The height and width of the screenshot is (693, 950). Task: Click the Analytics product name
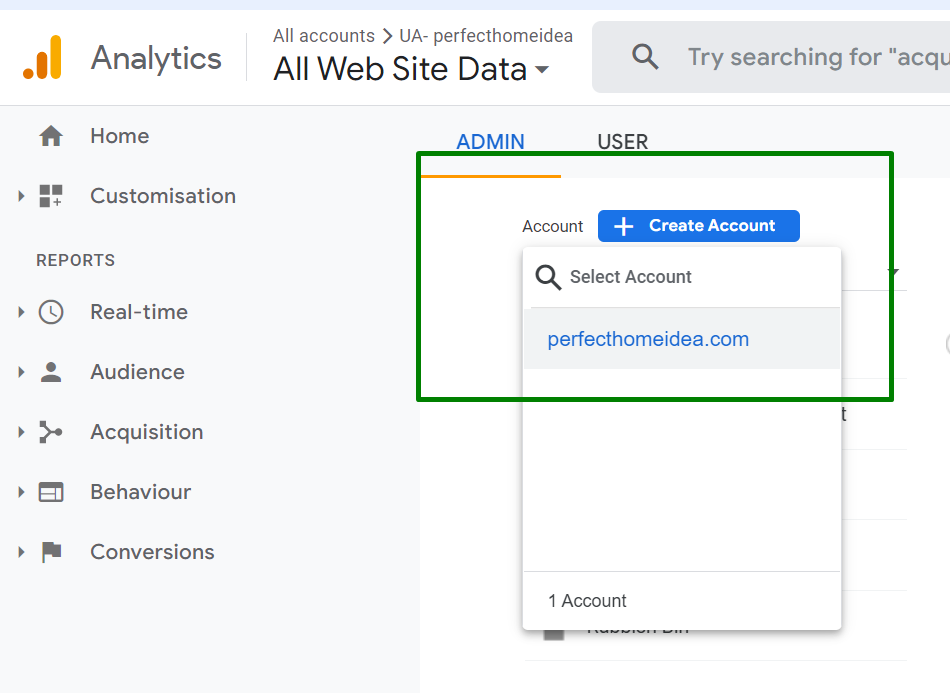tap(156, 58)
